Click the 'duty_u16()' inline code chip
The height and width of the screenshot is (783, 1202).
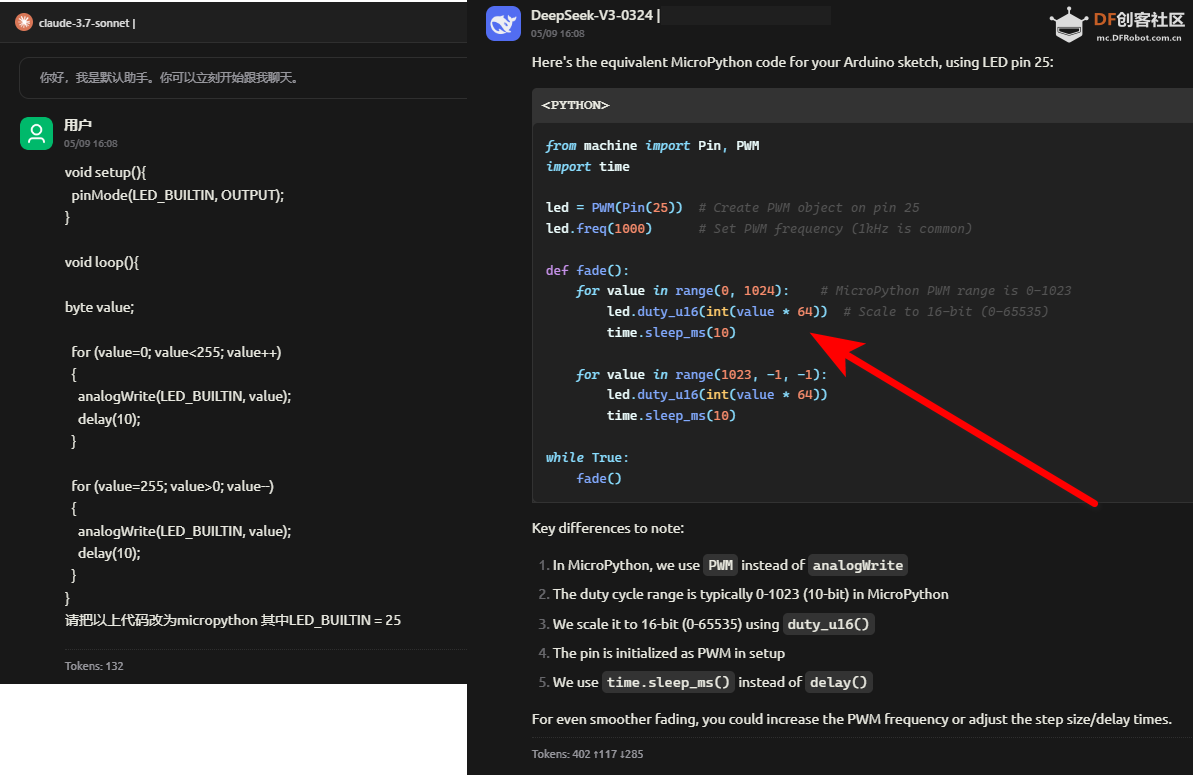(x=829, y=624)
